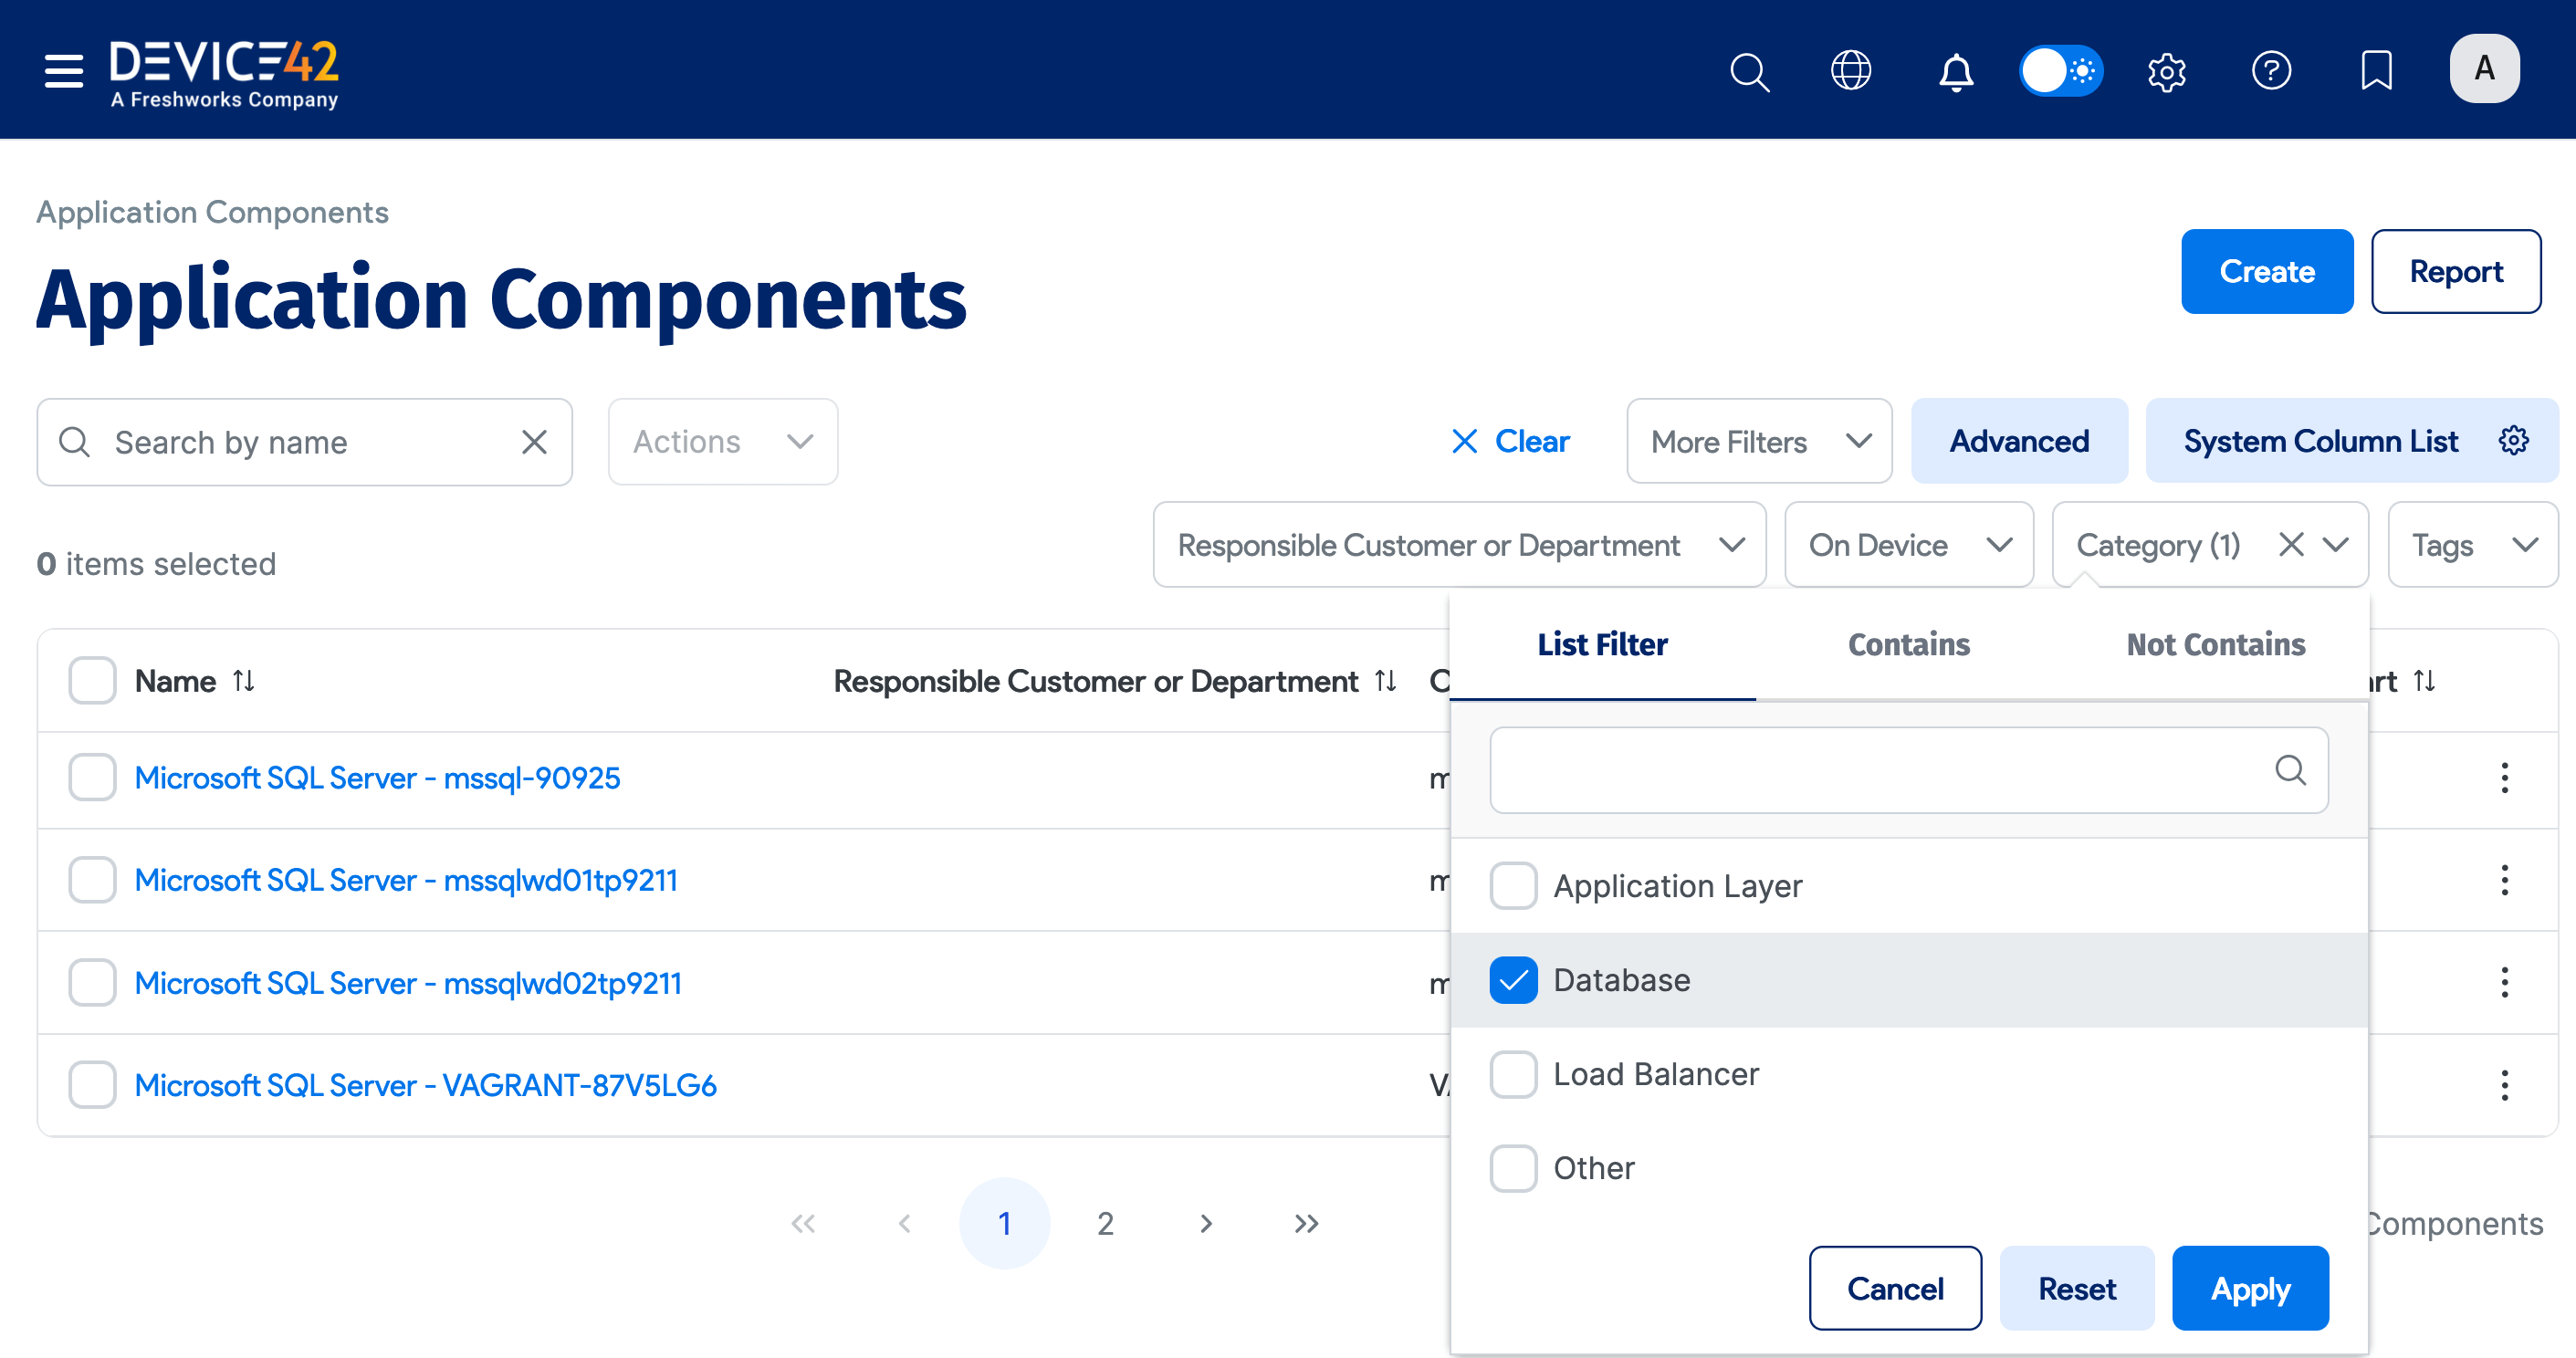Open the help question mark icon
This screenshot has width=2576, height=1358.
[x=2271, y=70]
